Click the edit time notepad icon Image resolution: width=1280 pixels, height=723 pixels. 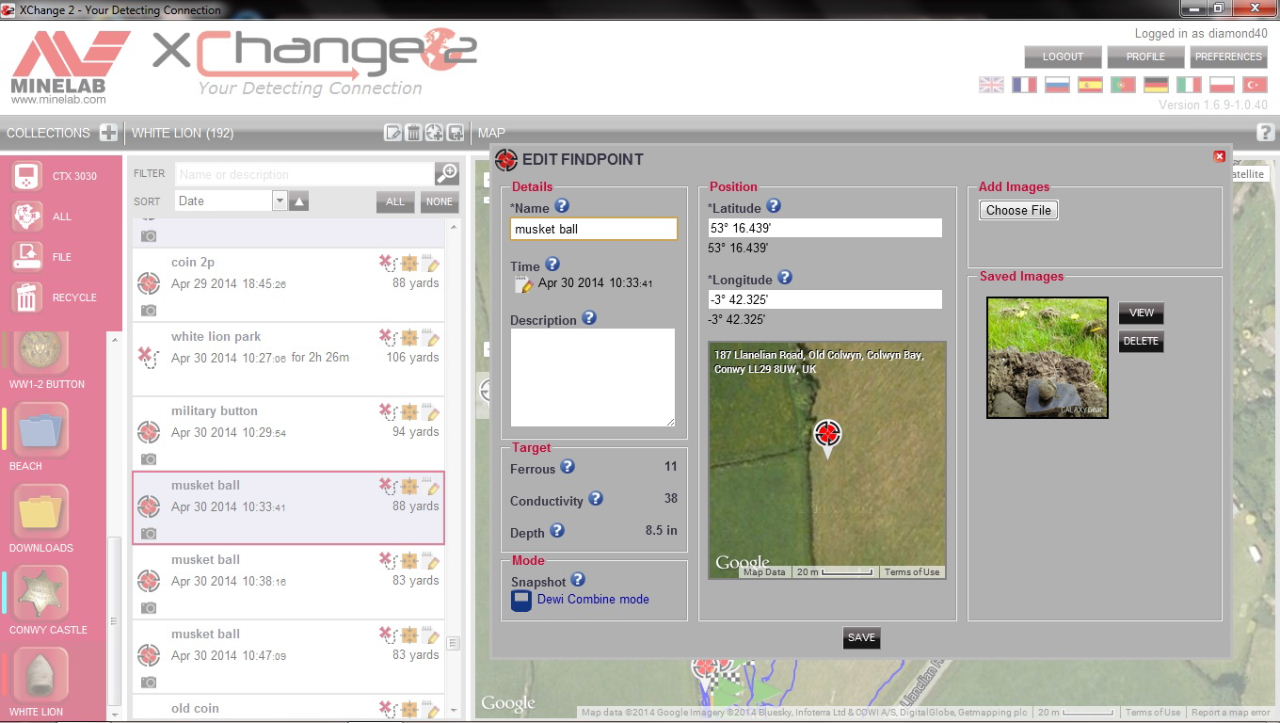(x=524, y=285)
